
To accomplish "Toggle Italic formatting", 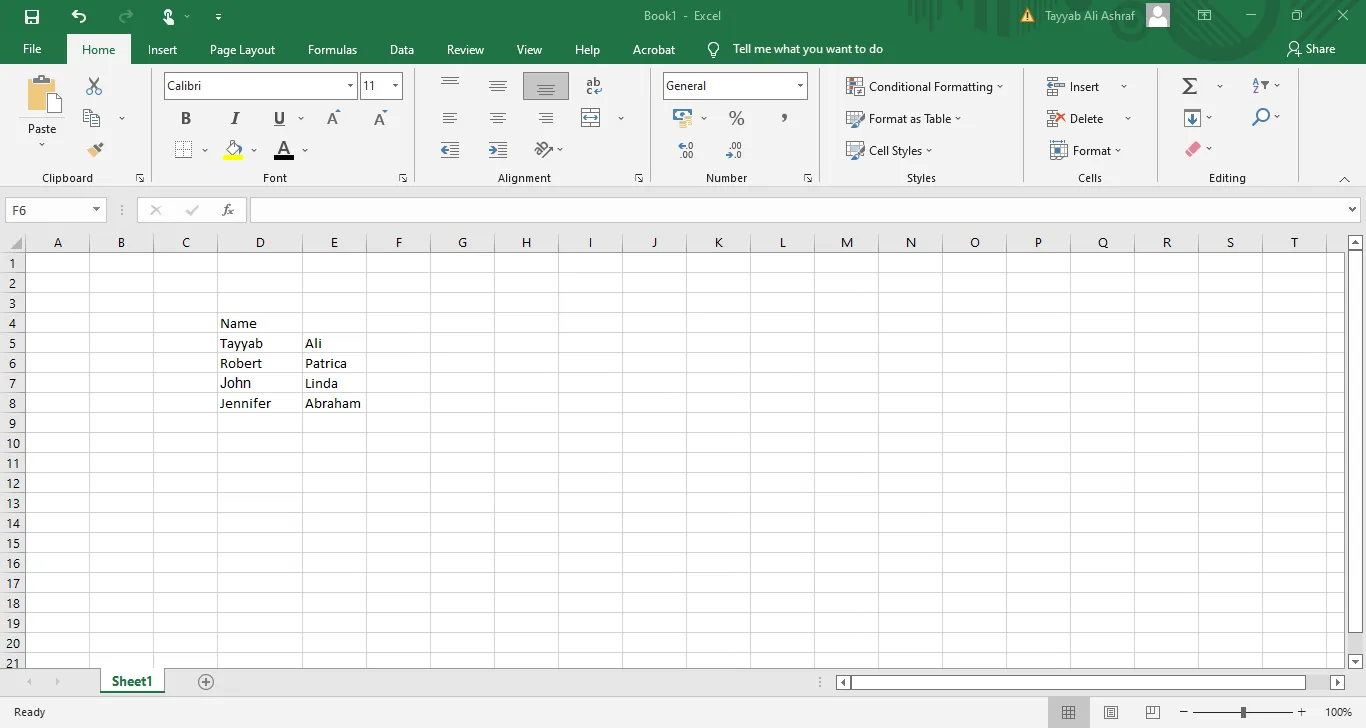I will (x=235, y=119).
